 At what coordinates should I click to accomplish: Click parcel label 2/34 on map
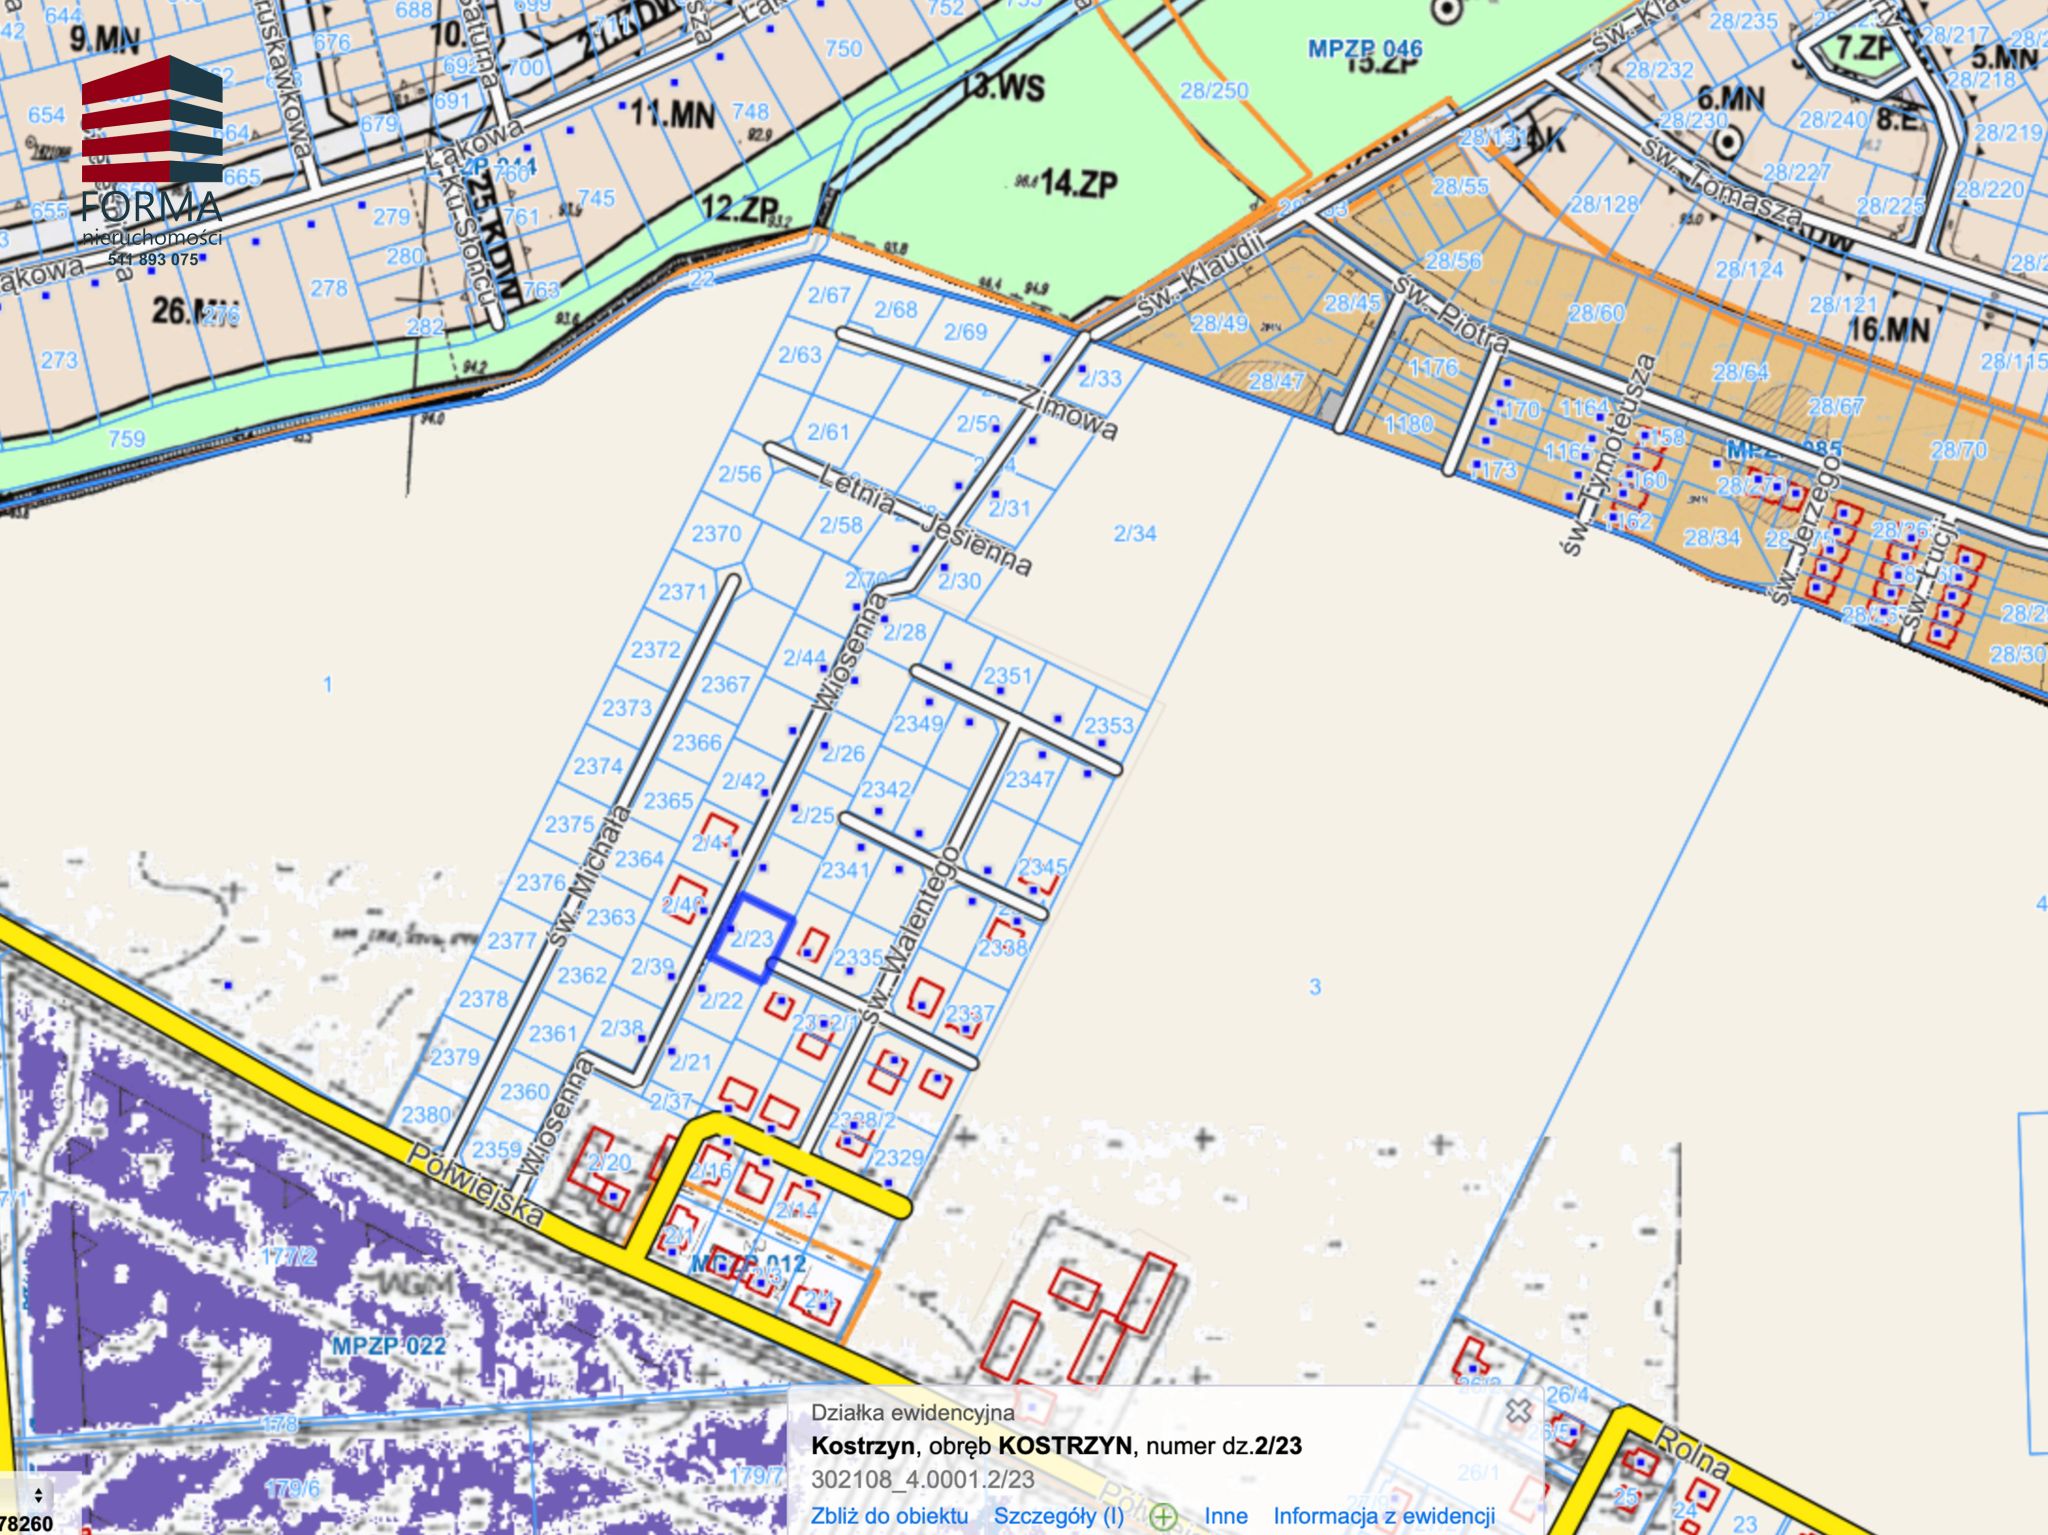click(x=1135, y=533)
